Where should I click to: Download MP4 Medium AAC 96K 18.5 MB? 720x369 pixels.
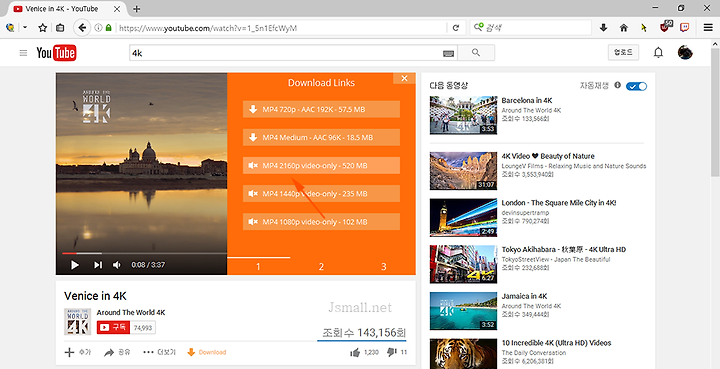[321, 137]
